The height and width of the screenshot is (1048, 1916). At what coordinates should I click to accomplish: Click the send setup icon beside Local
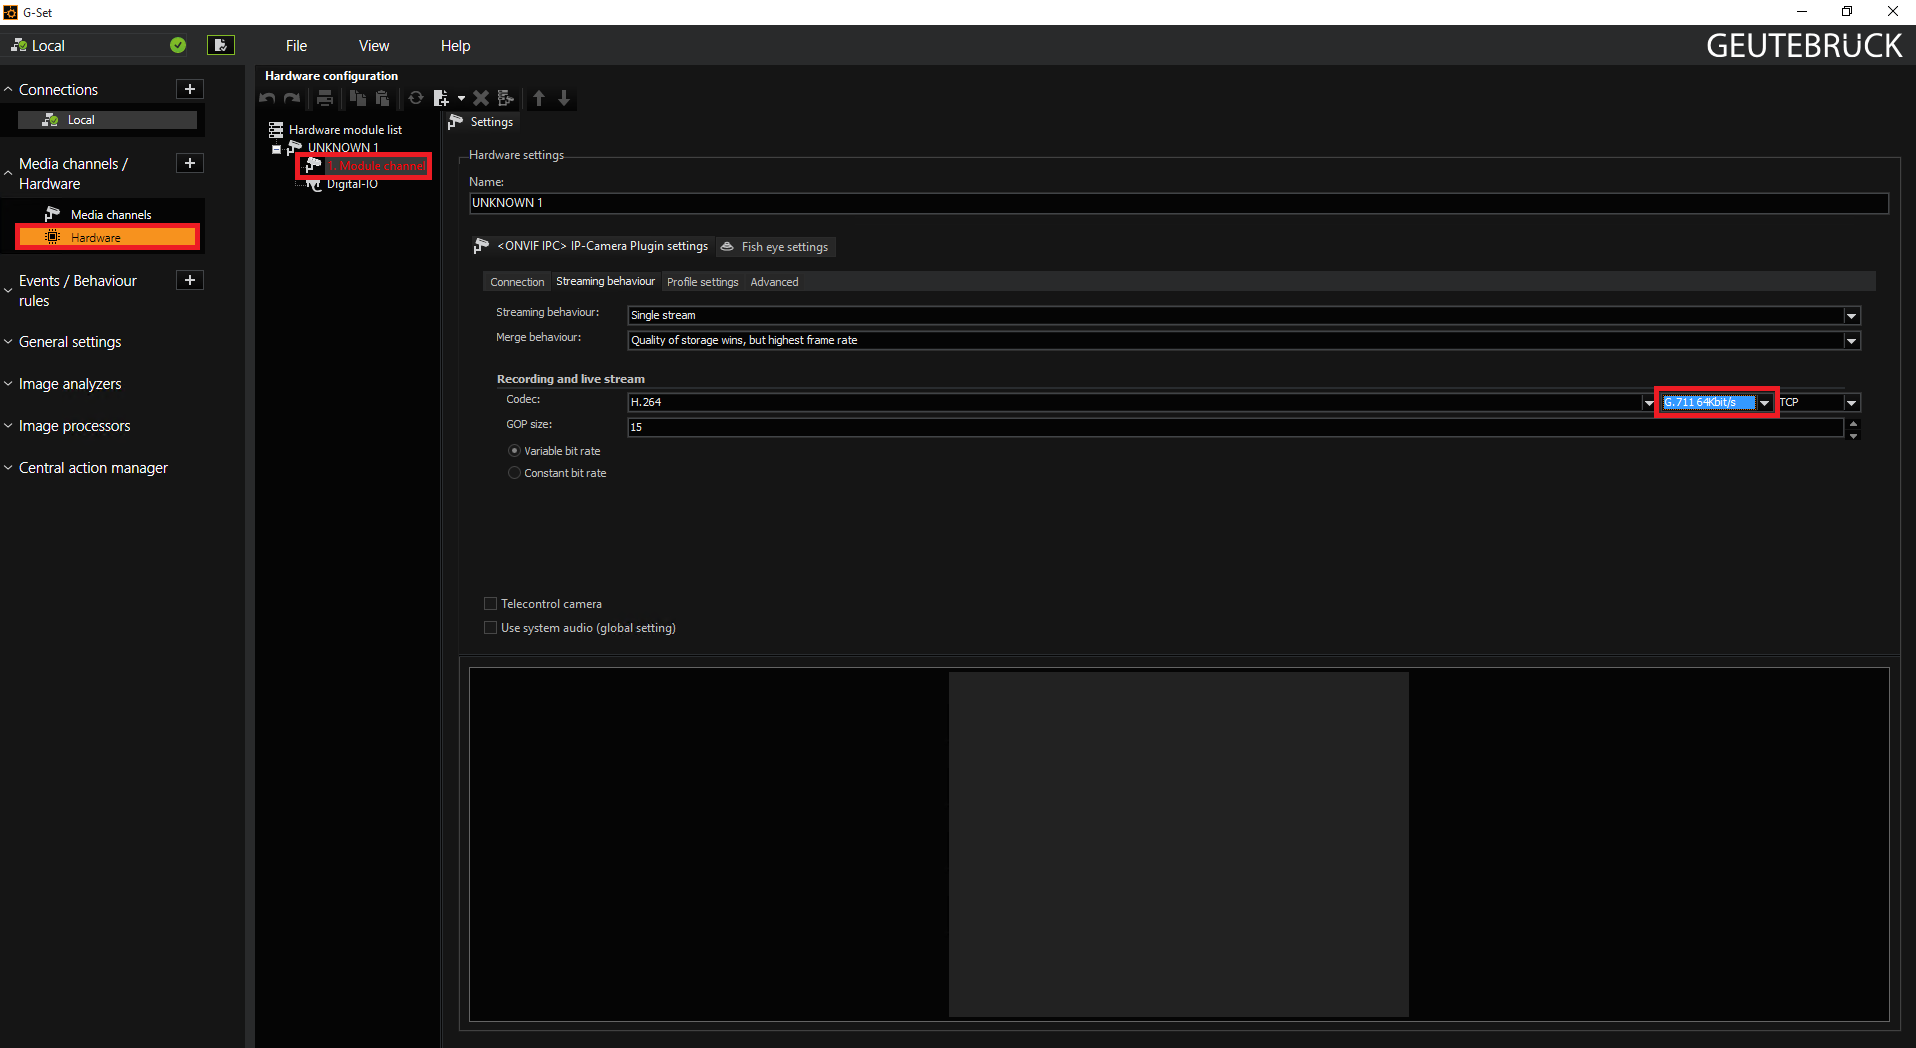click(x=220, y=45)
